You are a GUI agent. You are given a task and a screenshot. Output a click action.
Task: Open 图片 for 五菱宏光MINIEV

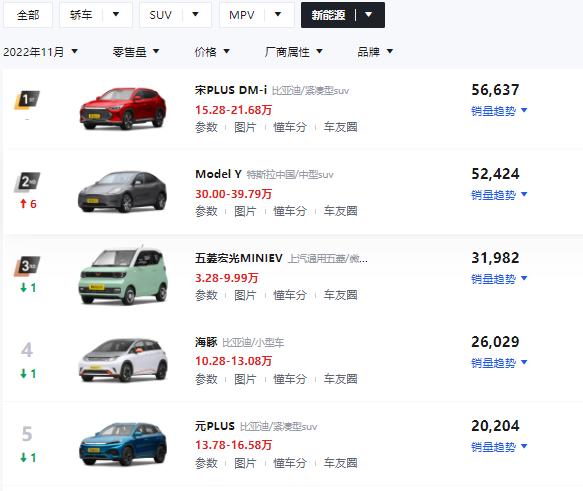pos(245,295)
